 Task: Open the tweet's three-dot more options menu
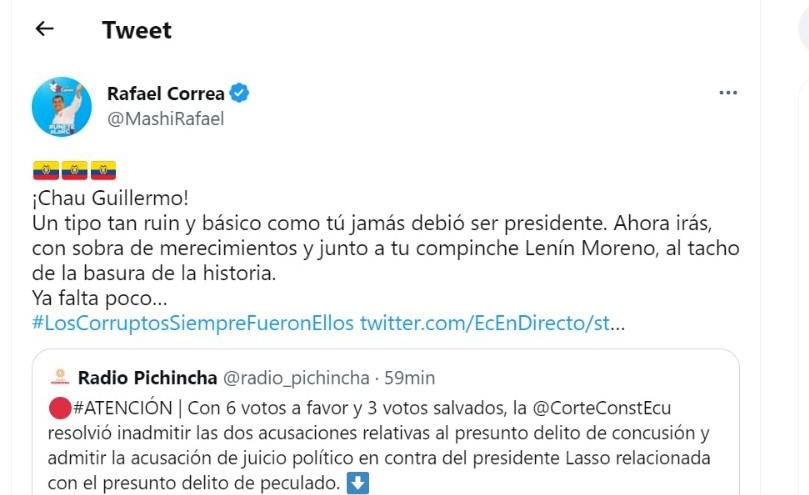point(728,94)
